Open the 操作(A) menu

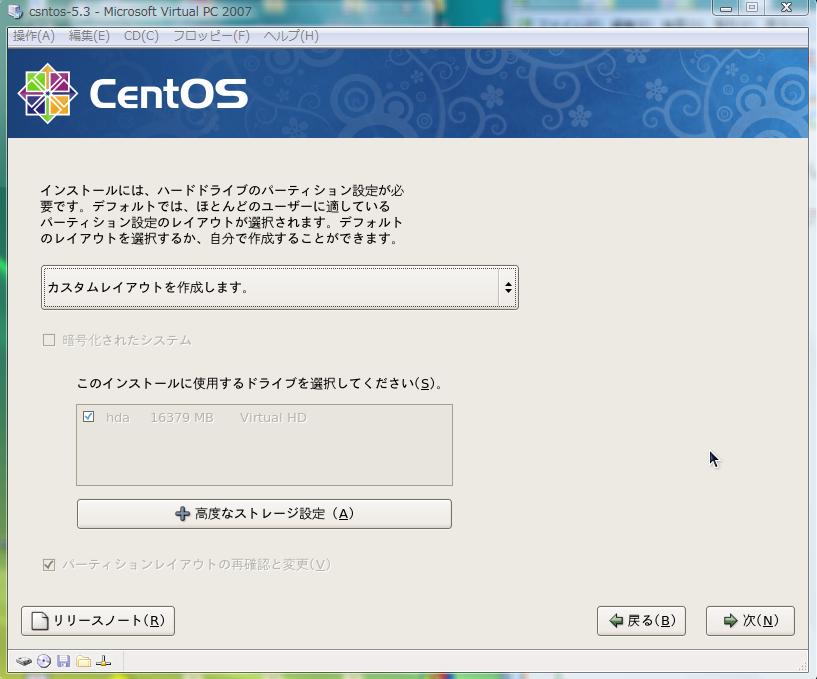click(34, 36)
